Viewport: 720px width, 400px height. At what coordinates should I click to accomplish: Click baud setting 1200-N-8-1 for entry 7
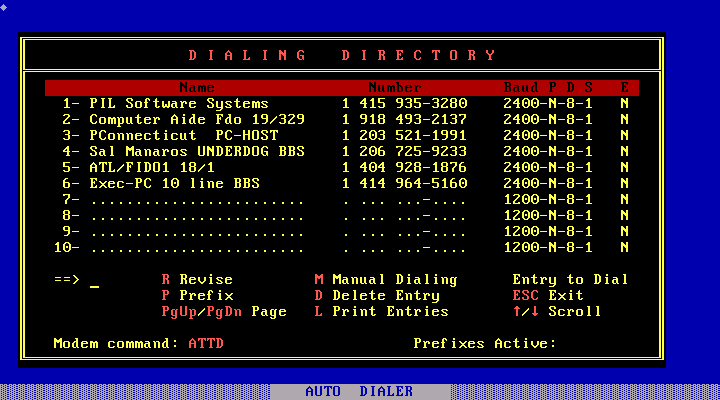[x=548, y=200]
